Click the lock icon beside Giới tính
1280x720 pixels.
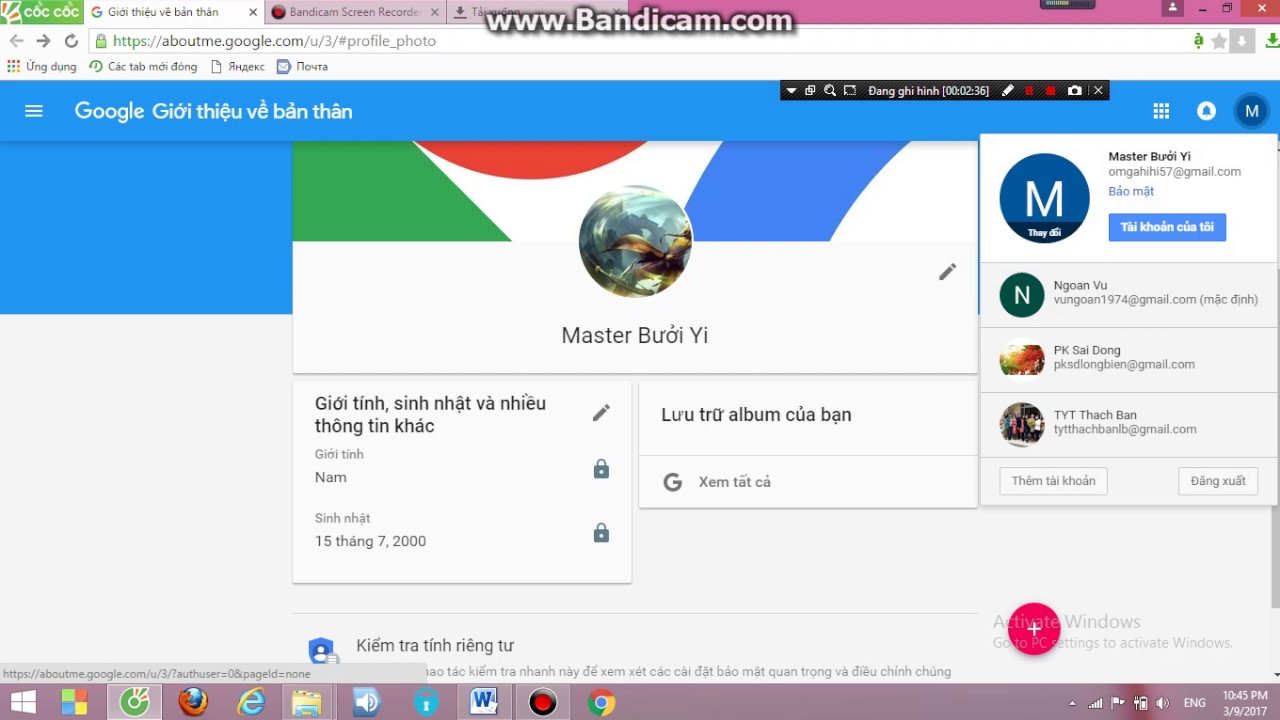click(601, 469)
